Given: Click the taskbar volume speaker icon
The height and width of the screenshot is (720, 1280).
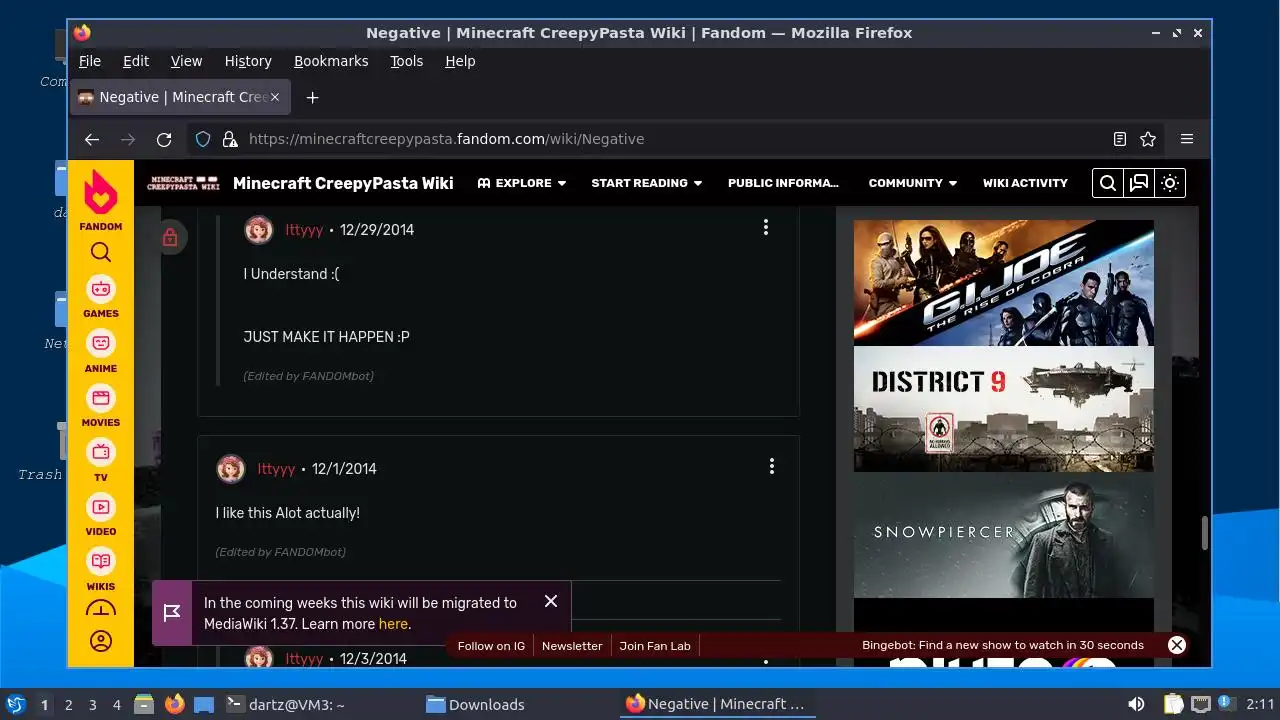Looking at the screenshot, I should pyautogui.click(x=1137, y=705).
